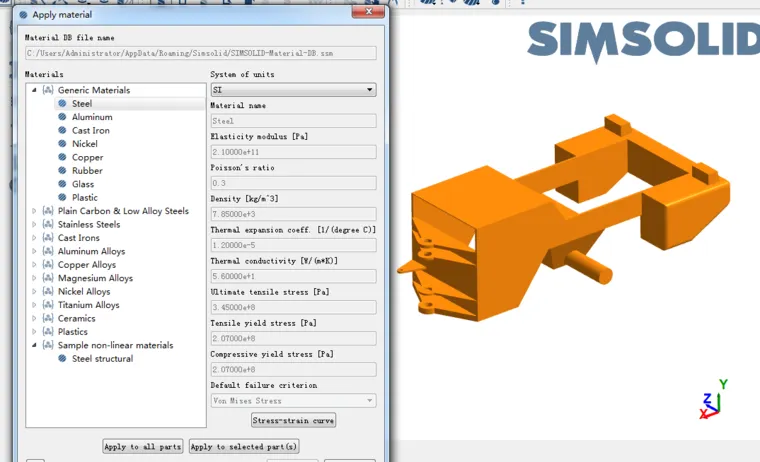
Task: Select Steel structural non-linear material
Action: tap(102, 359)
